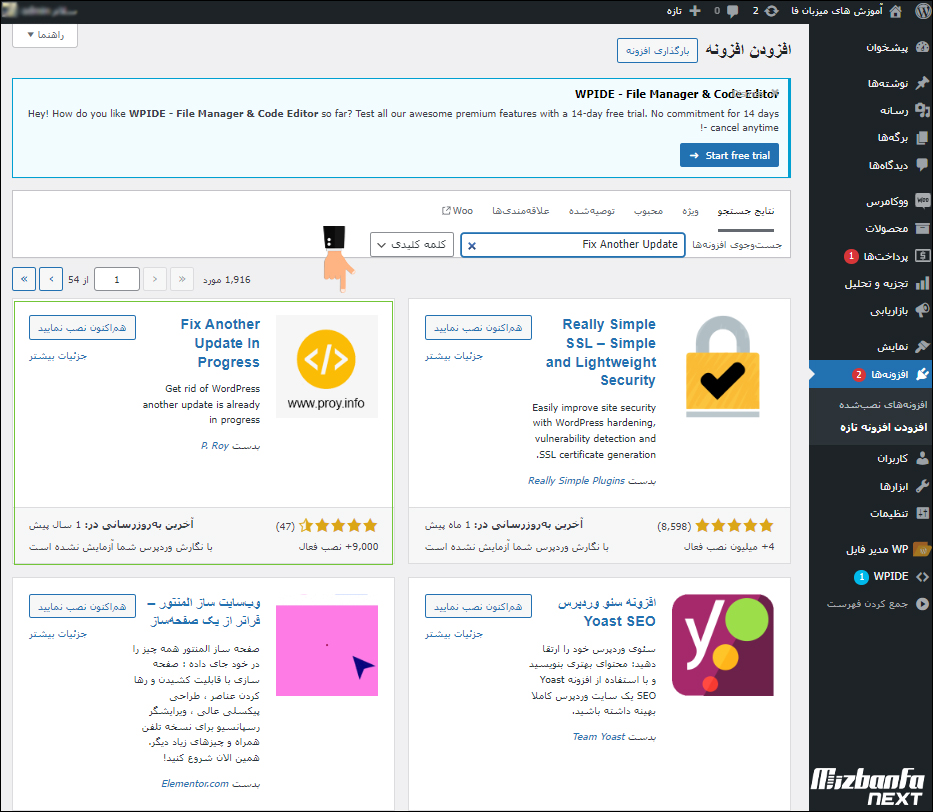This screenshot has height=812, width=933.
Task: Open the Really Simple Plugins author link
Action: coord(577,481)
